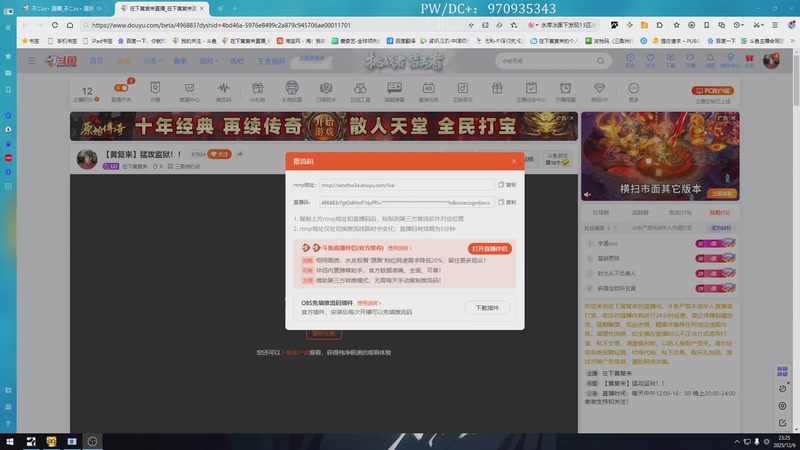This screenshot has height=450, width=800.
Task: Switch to the 活跃榜 tab
Action: (640, 213)
